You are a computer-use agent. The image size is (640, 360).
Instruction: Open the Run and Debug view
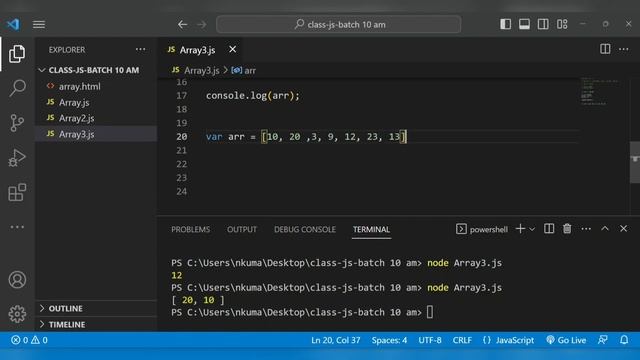tap(17, 158)
